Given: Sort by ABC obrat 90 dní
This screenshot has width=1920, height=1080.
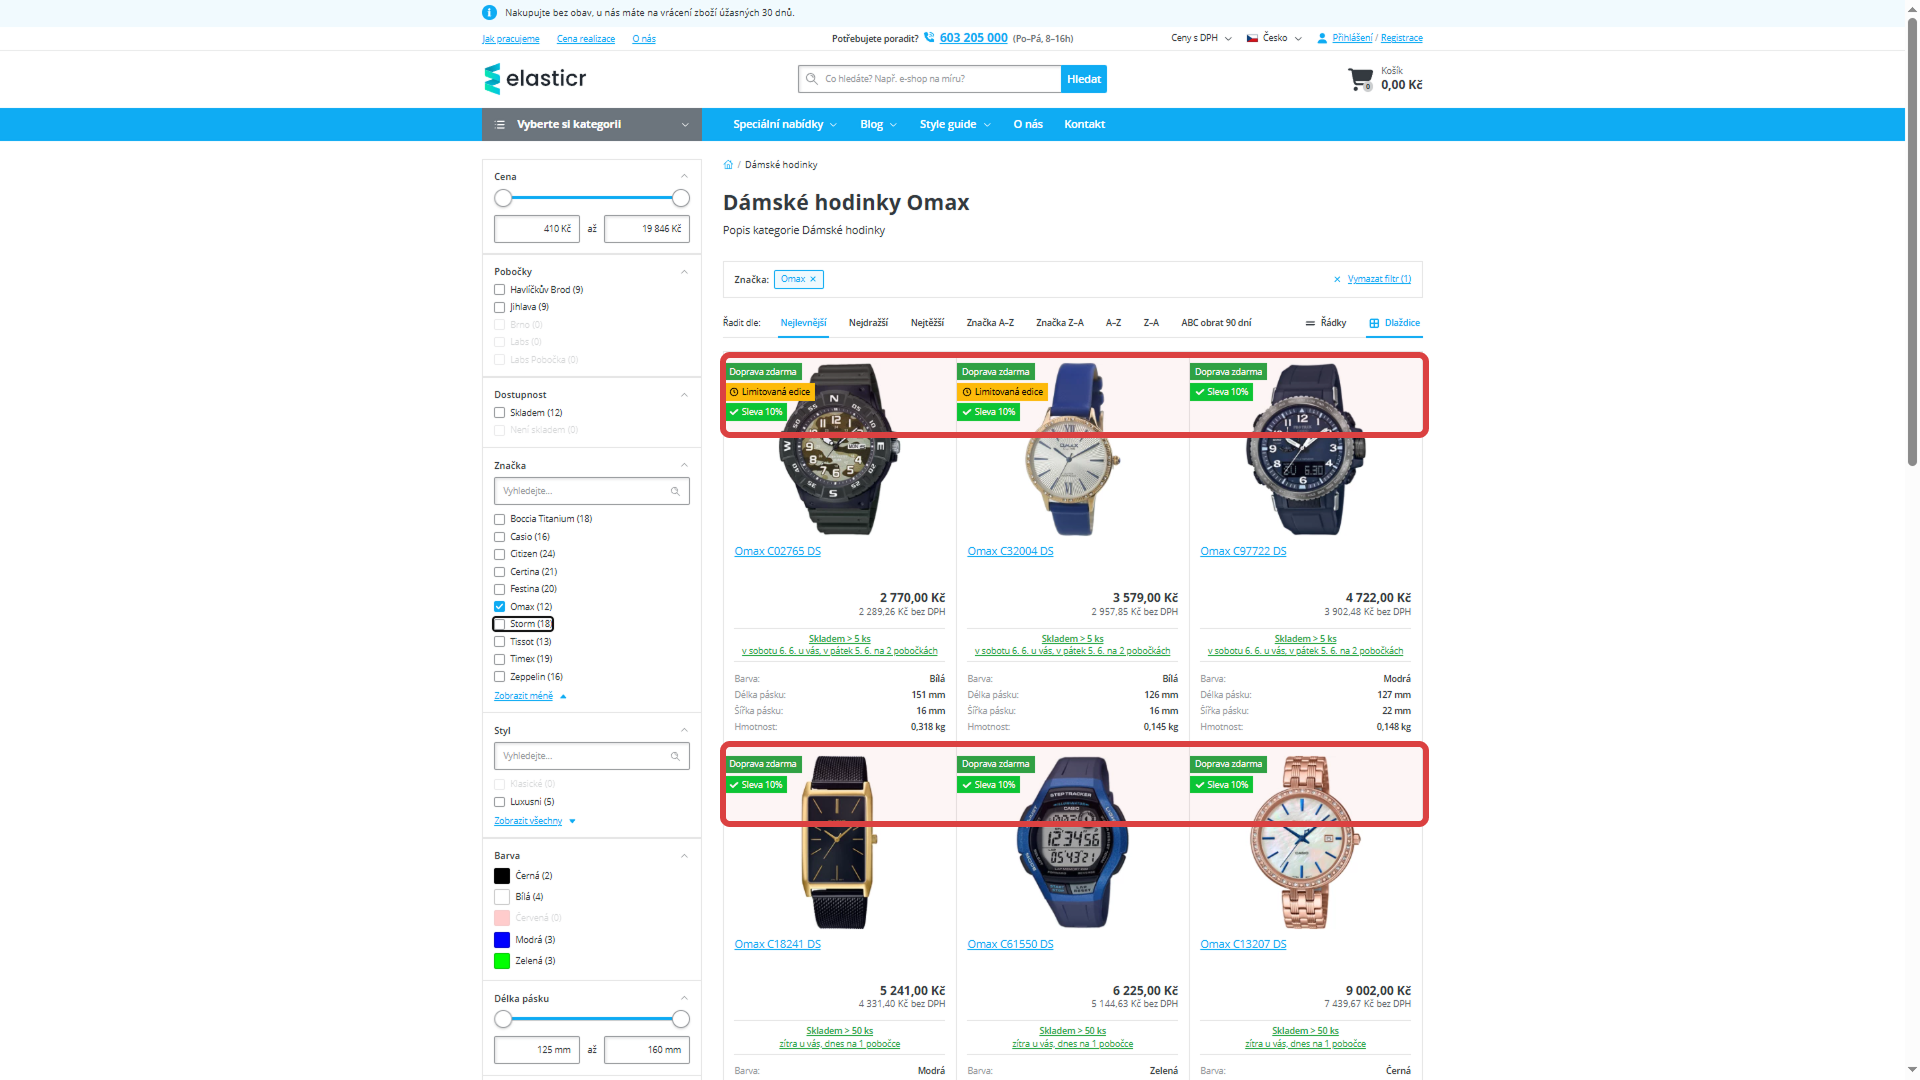Looking at the screenshot, I should tap(1216, 323).
